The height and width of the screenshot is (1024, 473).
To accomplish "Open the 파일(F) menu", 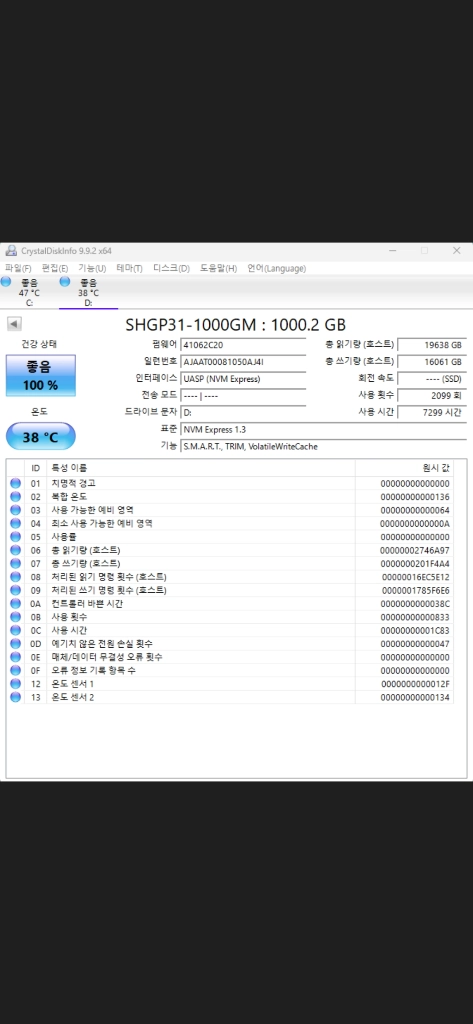I will (18, 268).
